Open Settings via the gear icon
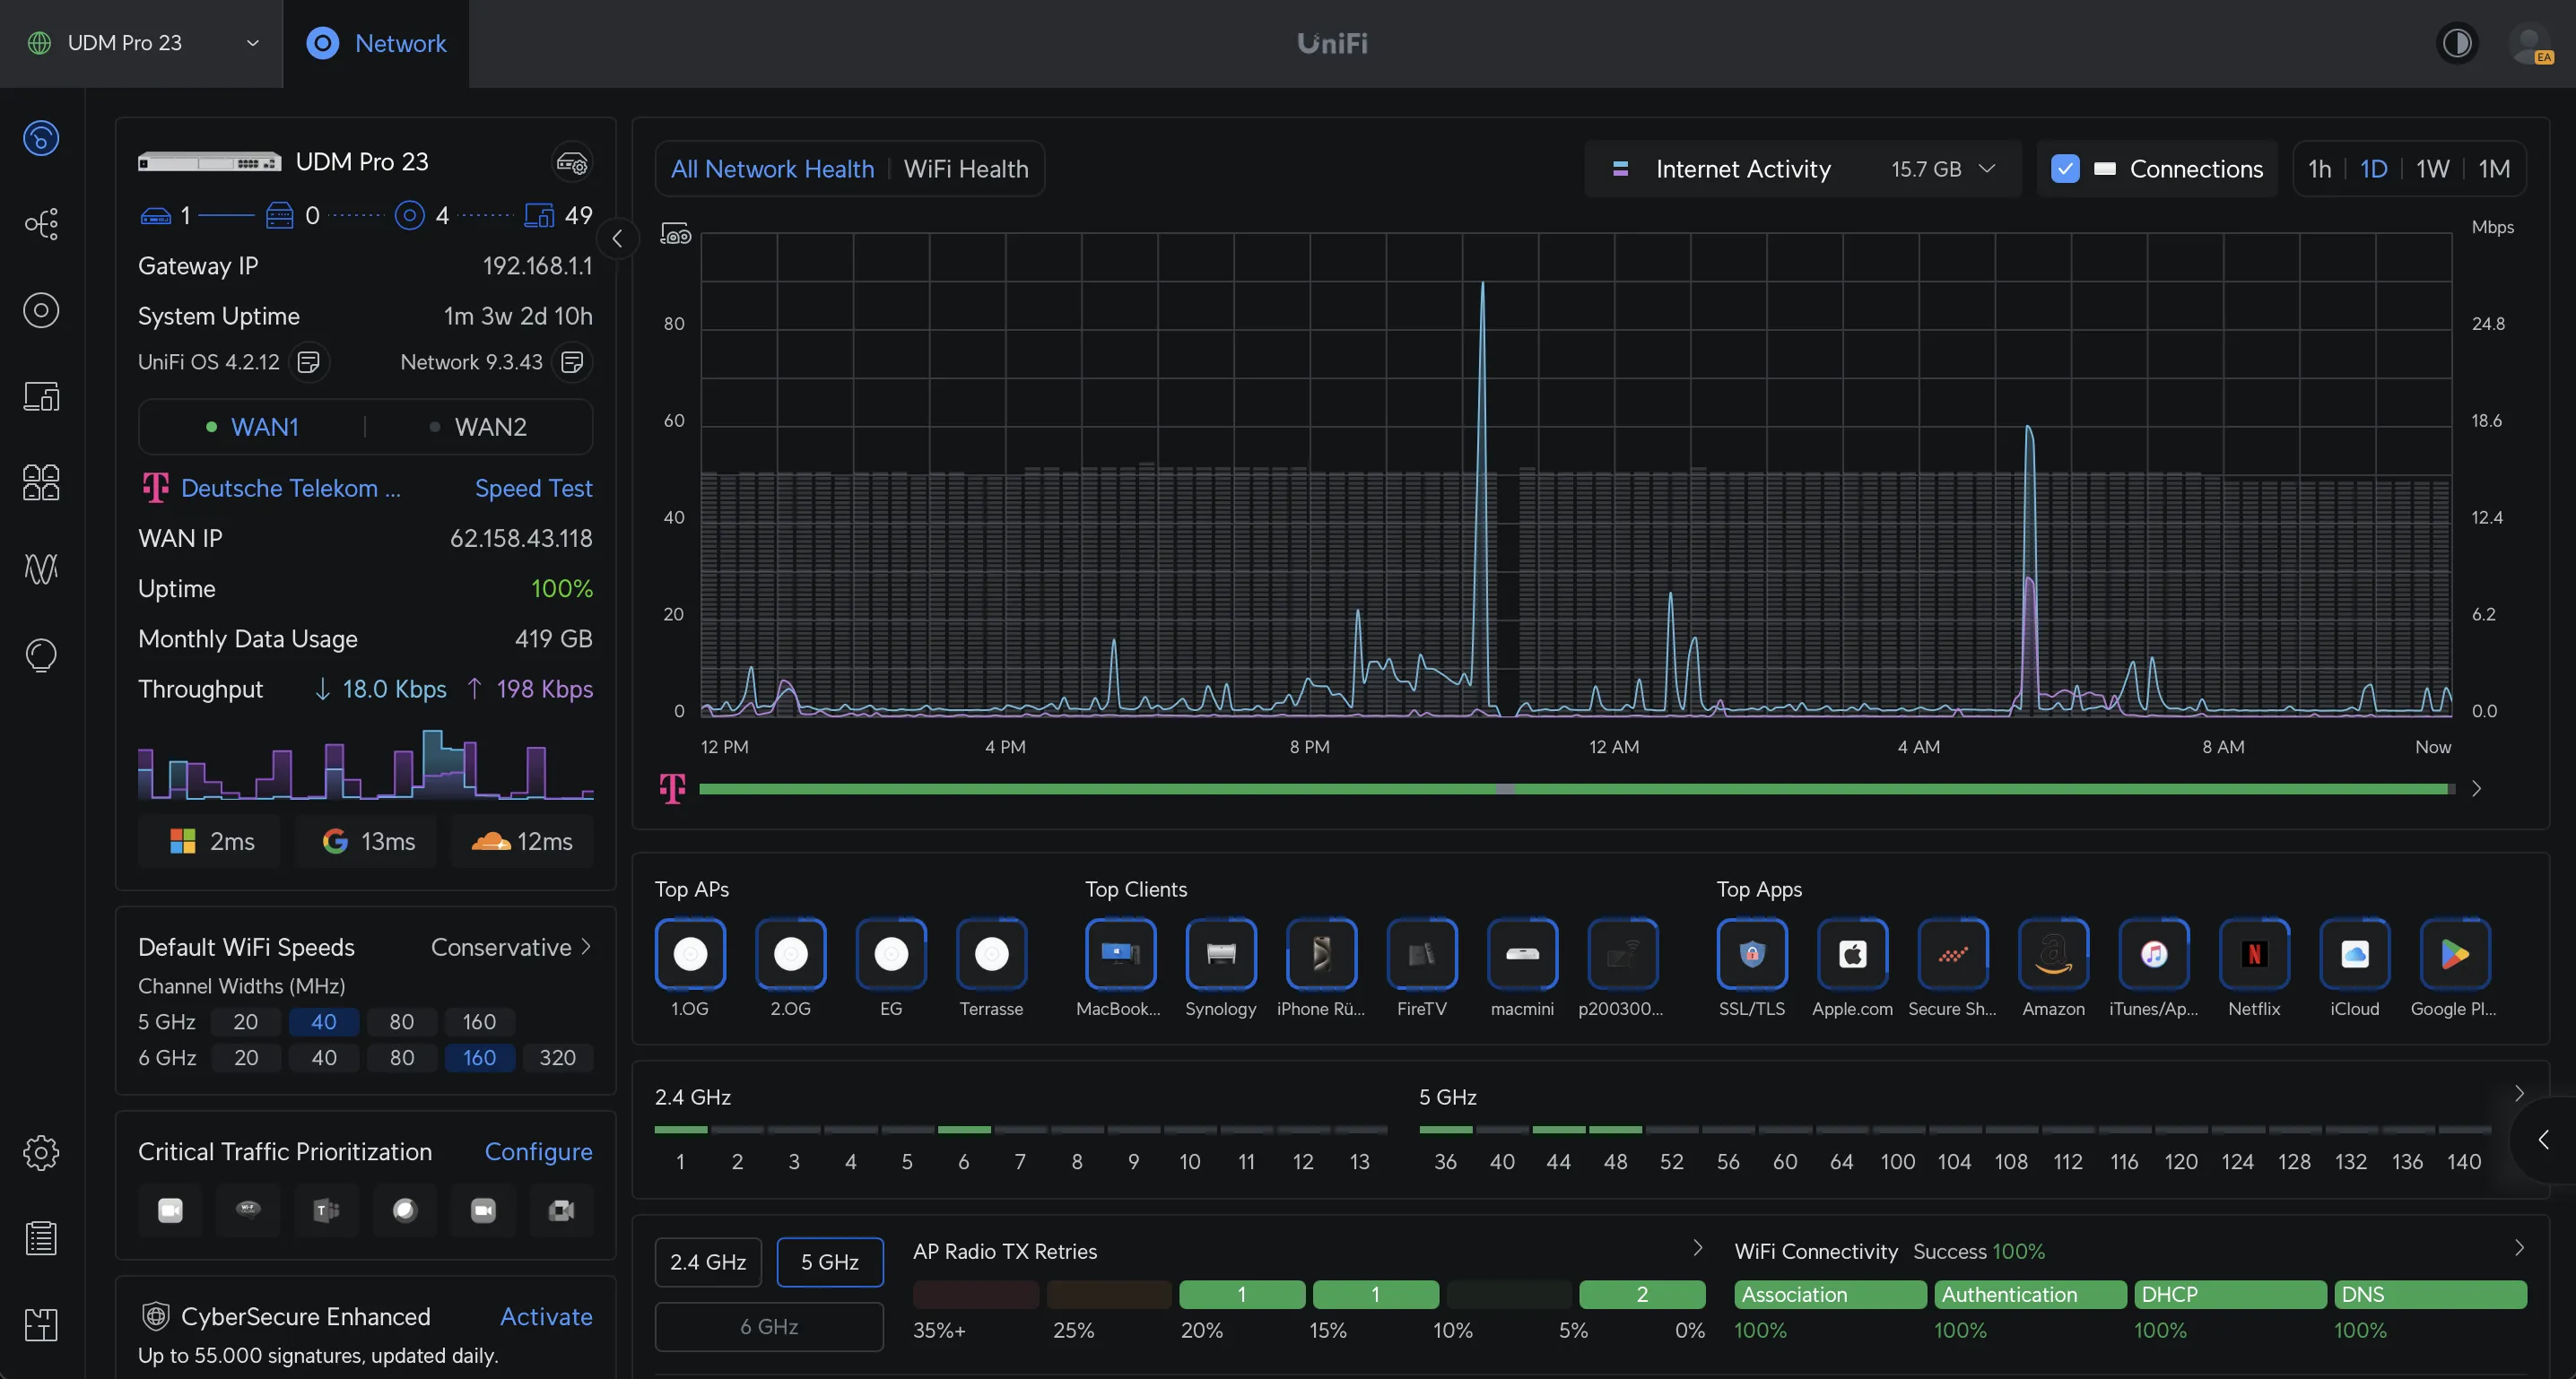The height and width of the screenshot is (1379, 2576). 41,1153
